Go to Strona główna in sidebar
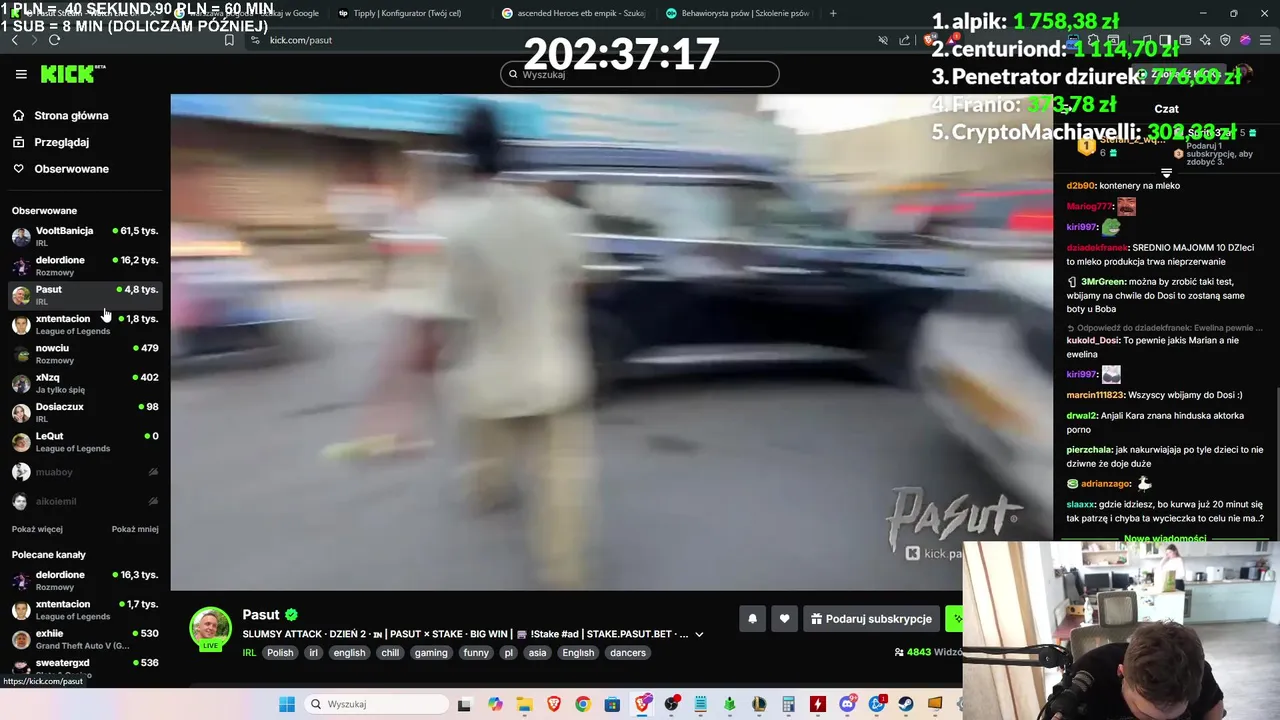Image resolution: width=1280 pixels, height=720 pixels. click(x=70, y=116)
